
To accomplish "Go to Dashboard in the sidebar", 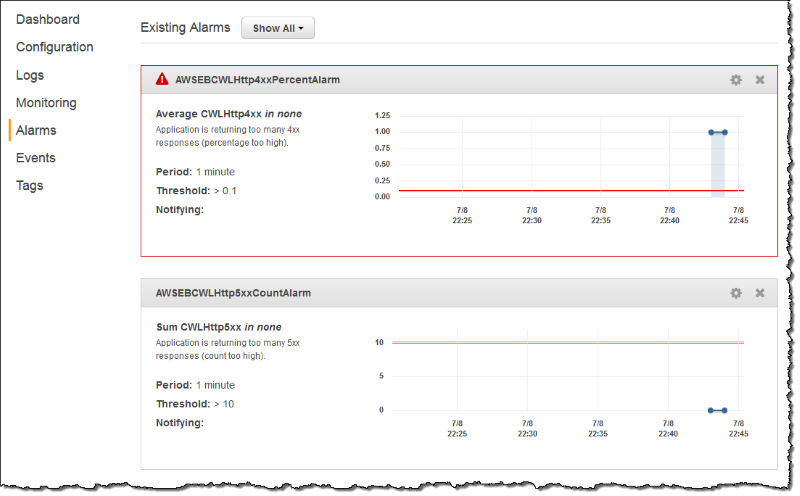I will (x=47, y=19).
